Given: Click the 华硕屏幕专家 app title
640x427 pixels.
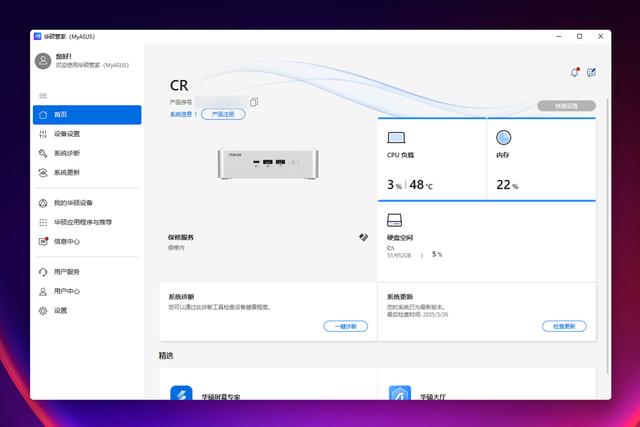Looking at the screenshot, I should click(221, 397).
